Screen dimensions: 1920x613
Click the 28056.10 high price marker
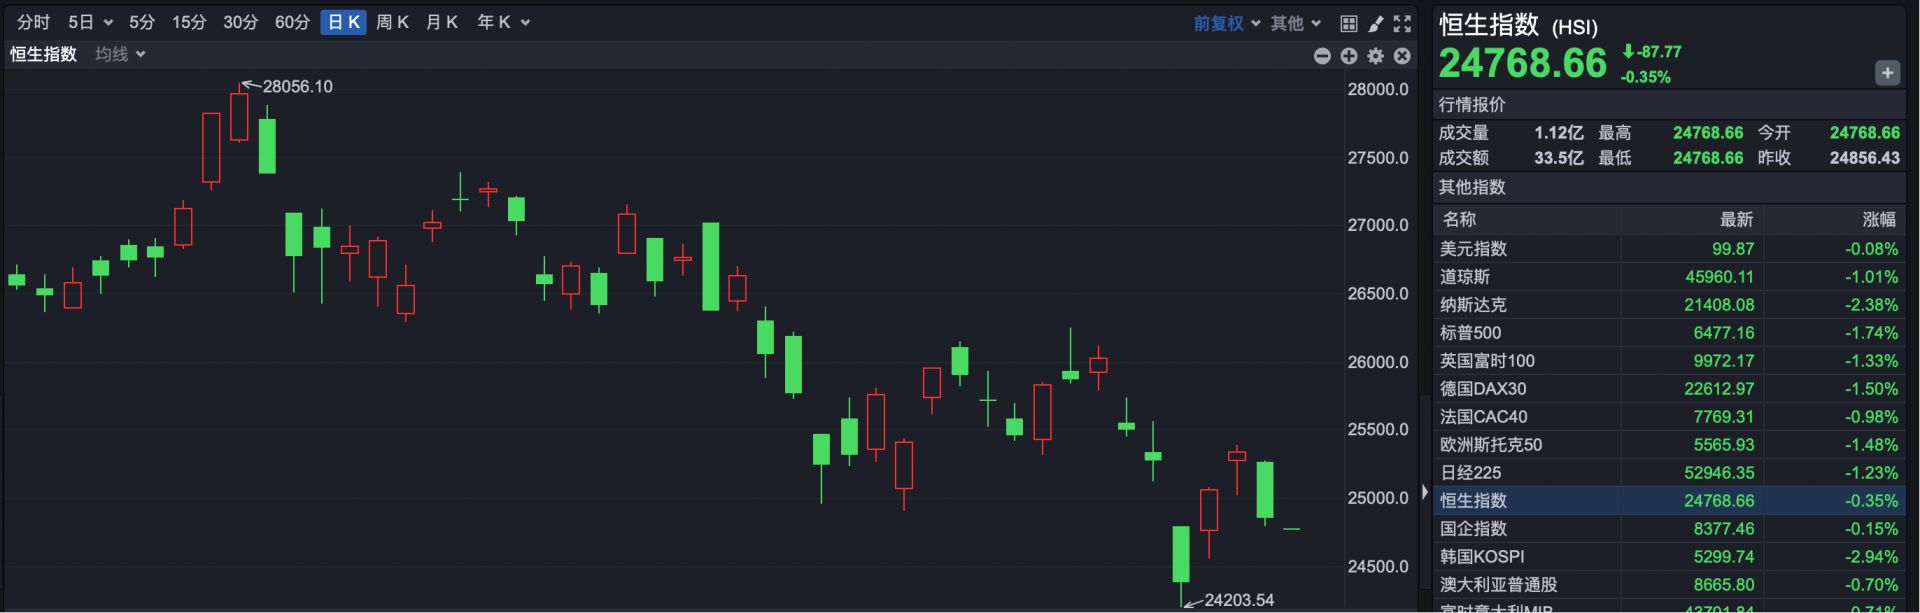pos(297,87)
